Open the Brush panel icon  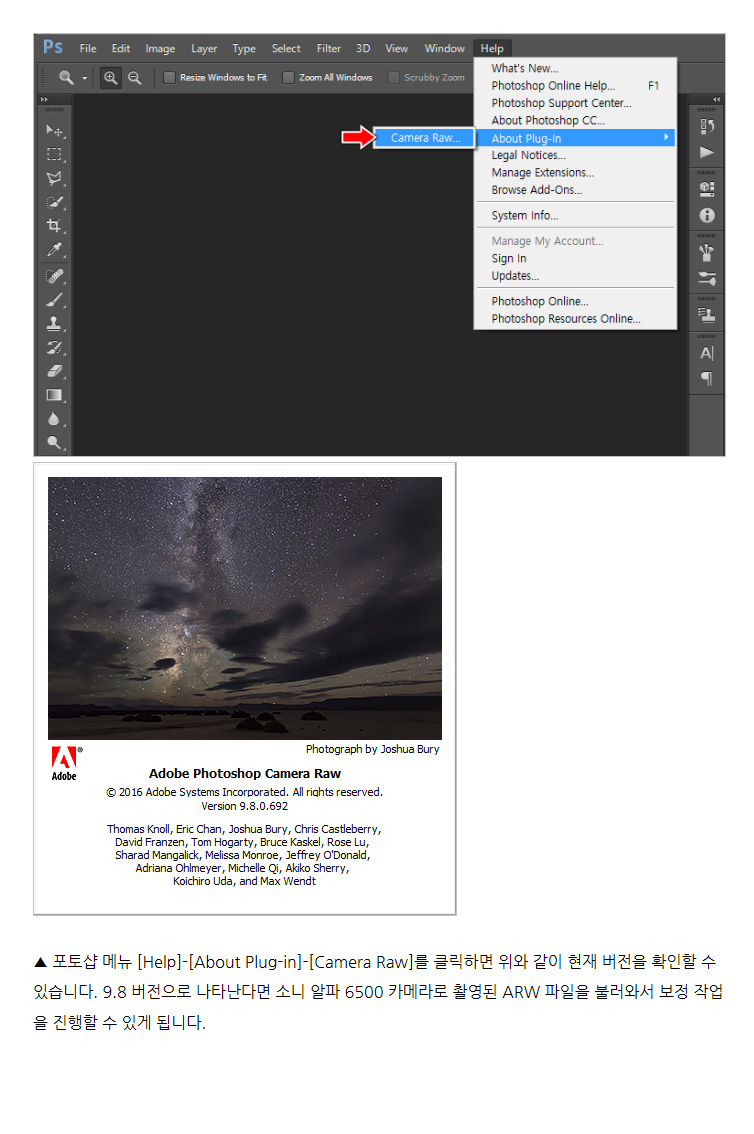click(707, 252)
